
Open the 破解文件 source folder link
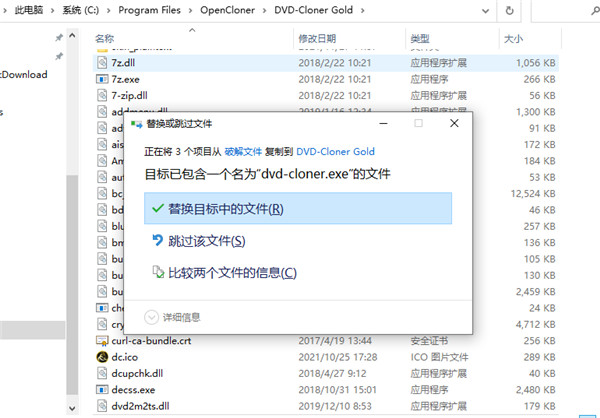pos(243,152)
